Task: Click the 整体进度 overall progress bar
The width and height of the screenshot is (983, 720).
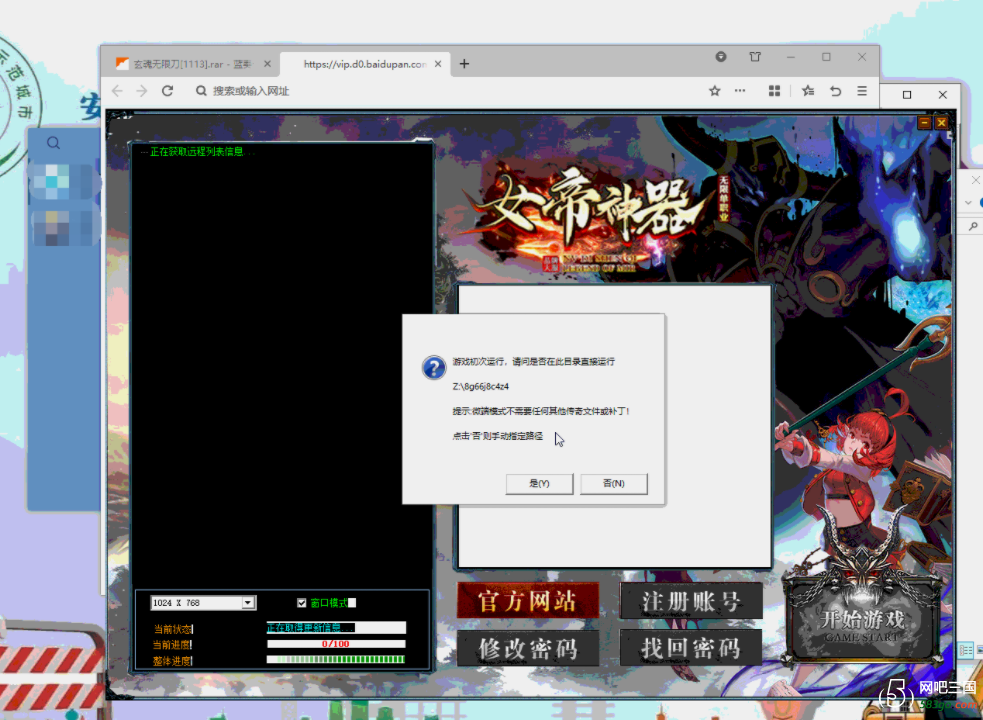Action: [335, 659]
